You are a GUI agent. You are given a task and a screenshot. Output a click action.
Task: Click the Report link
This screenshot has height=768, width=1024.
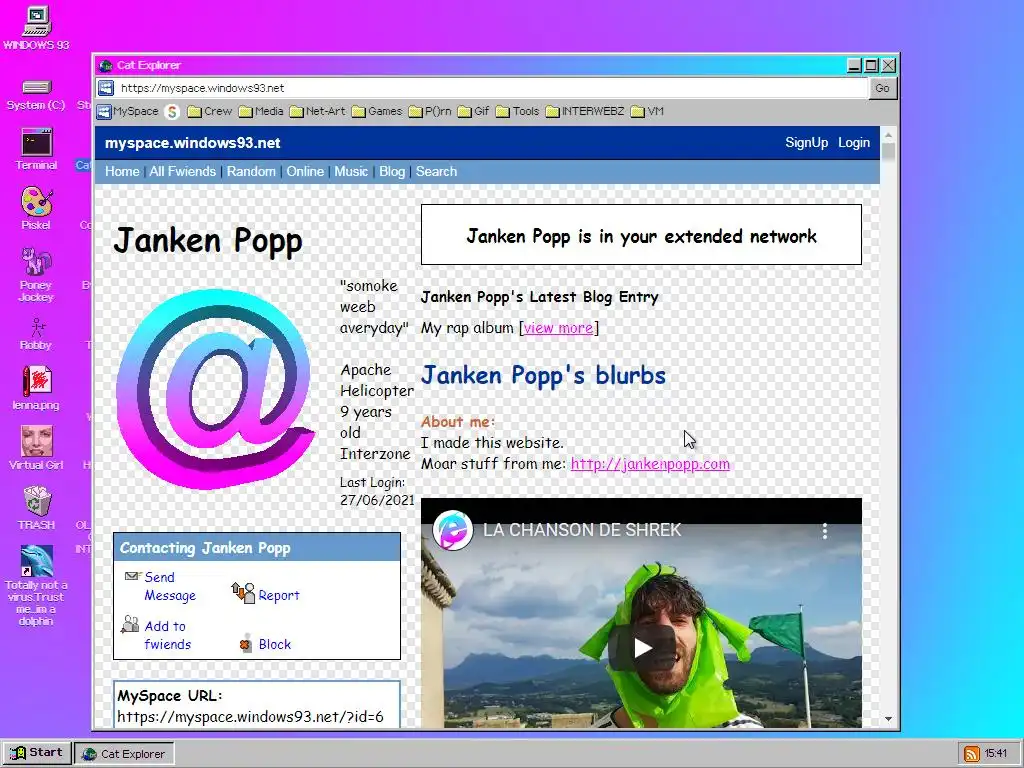279,595
